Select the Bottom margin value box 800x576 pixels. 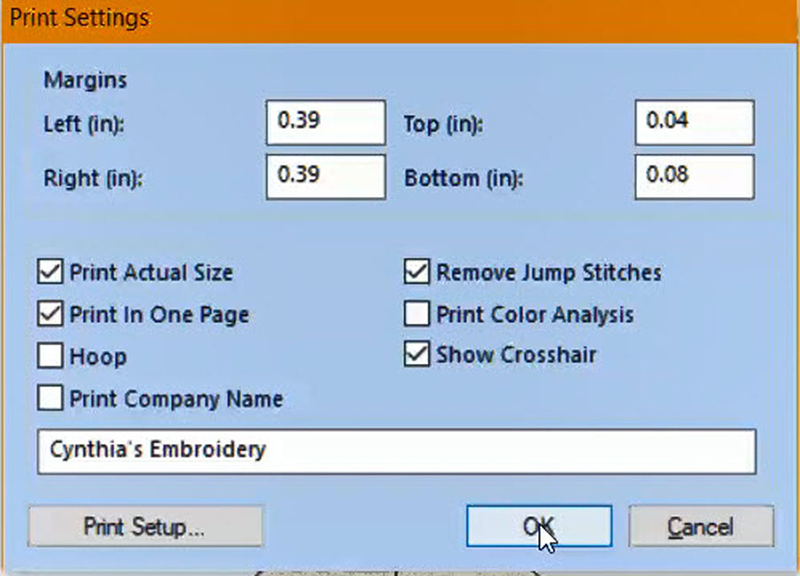(x=694, y=176)
